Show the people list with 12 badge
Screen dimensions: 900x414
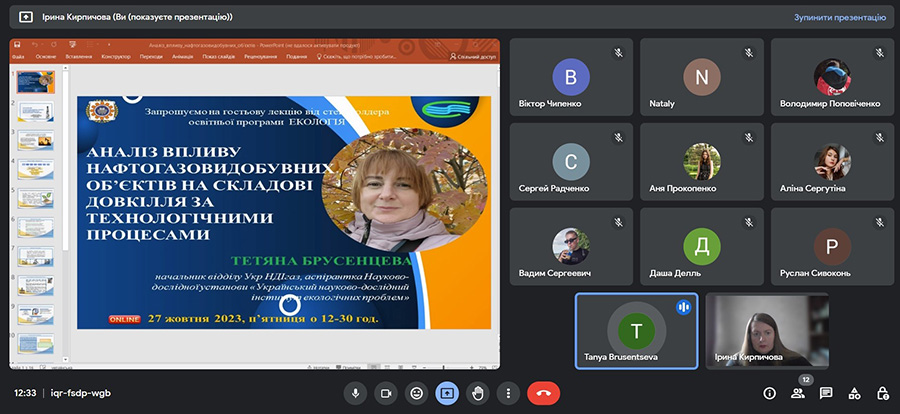(x=798, y=393)
